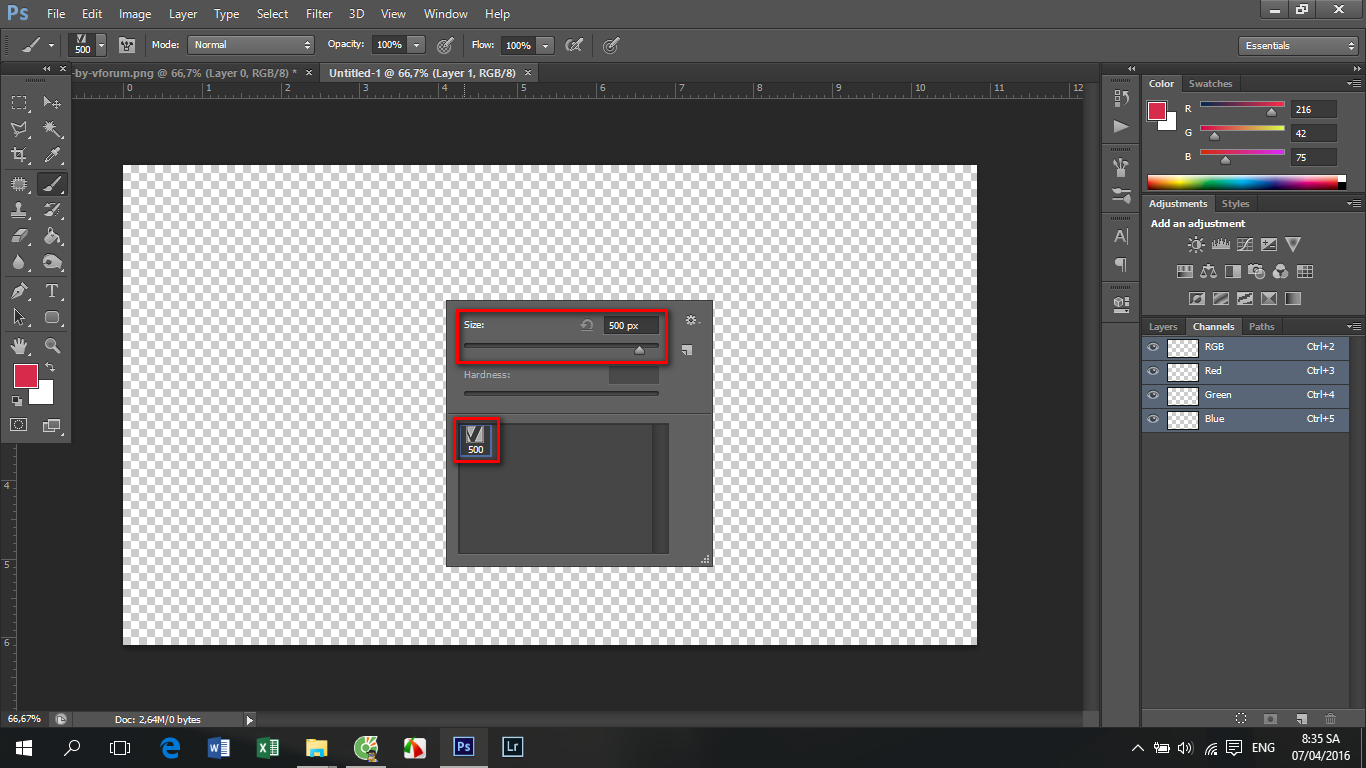Select the Brush tool in the toolbox
The height and width of the screenshot is (768, 1366).
tap(52, 184)
